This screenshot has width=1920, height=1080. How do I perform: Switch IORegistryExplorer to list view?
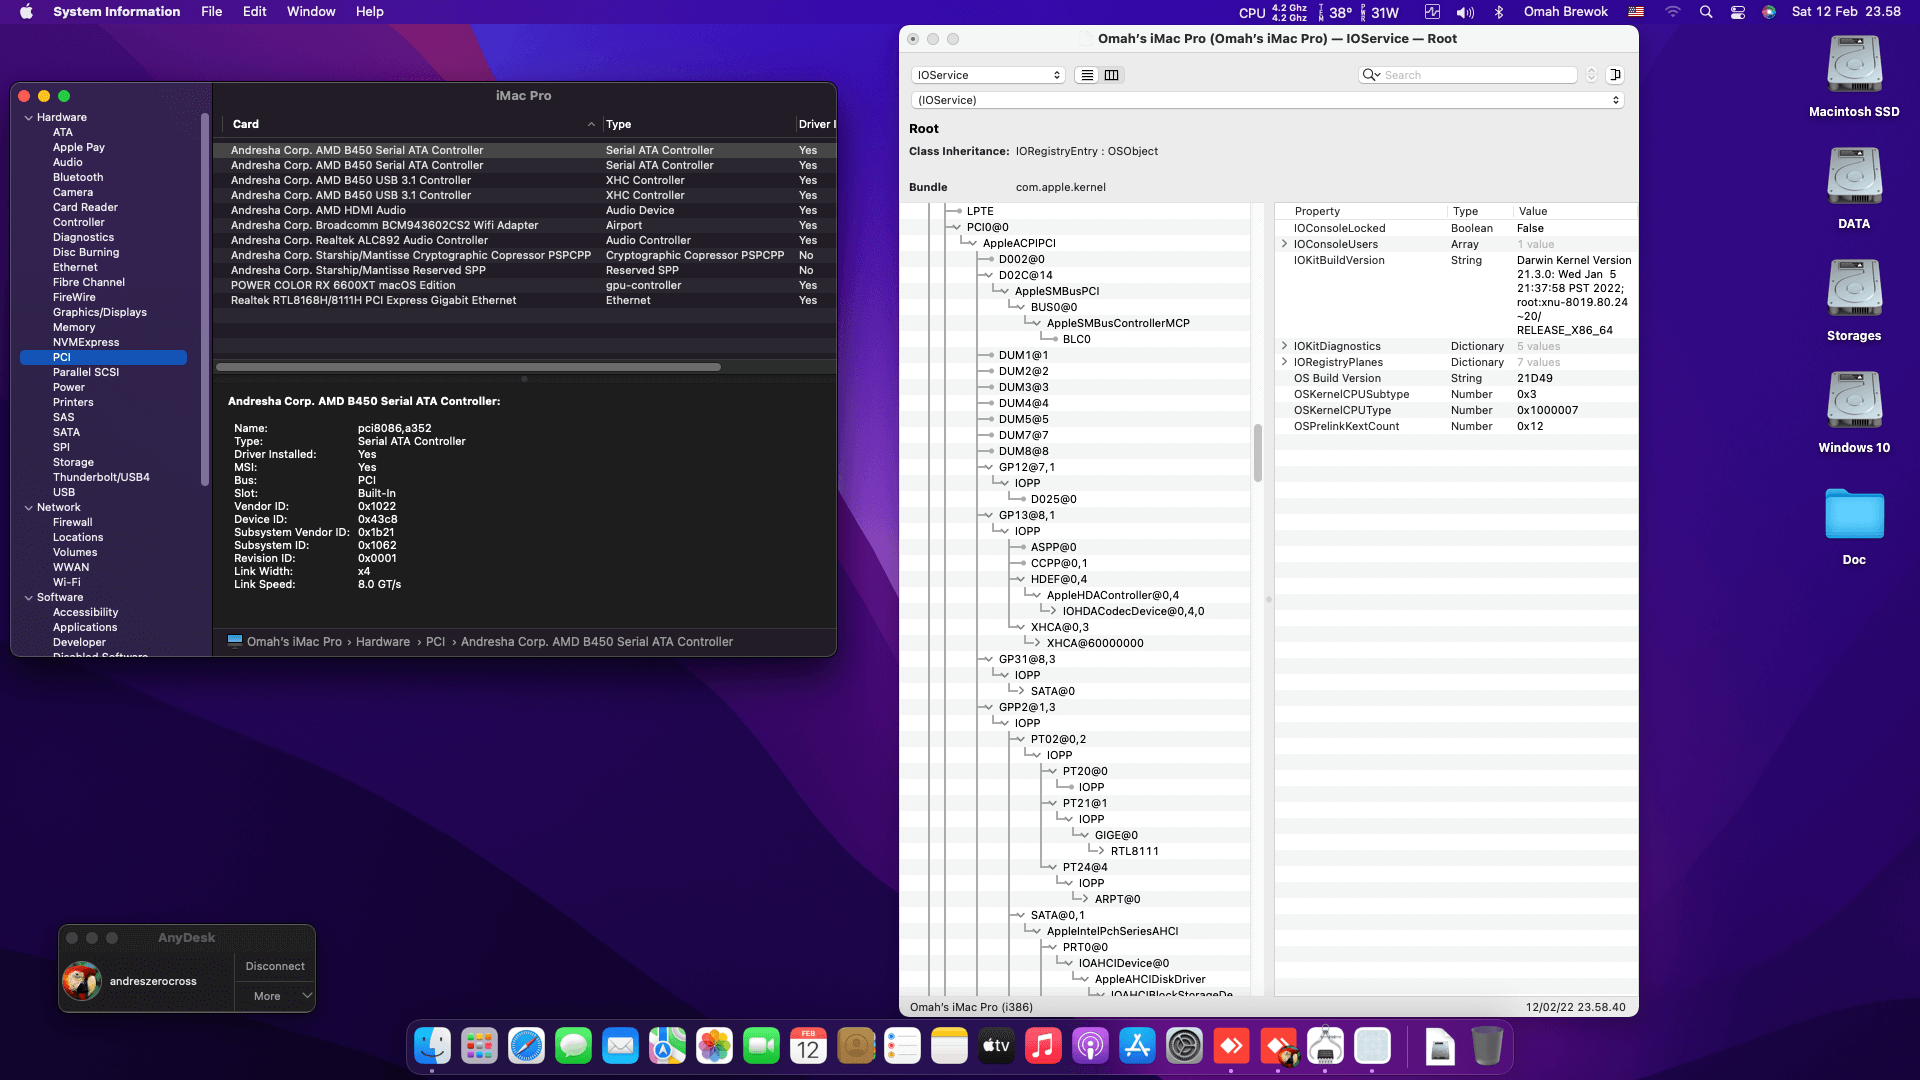(x=1087, y=75)
